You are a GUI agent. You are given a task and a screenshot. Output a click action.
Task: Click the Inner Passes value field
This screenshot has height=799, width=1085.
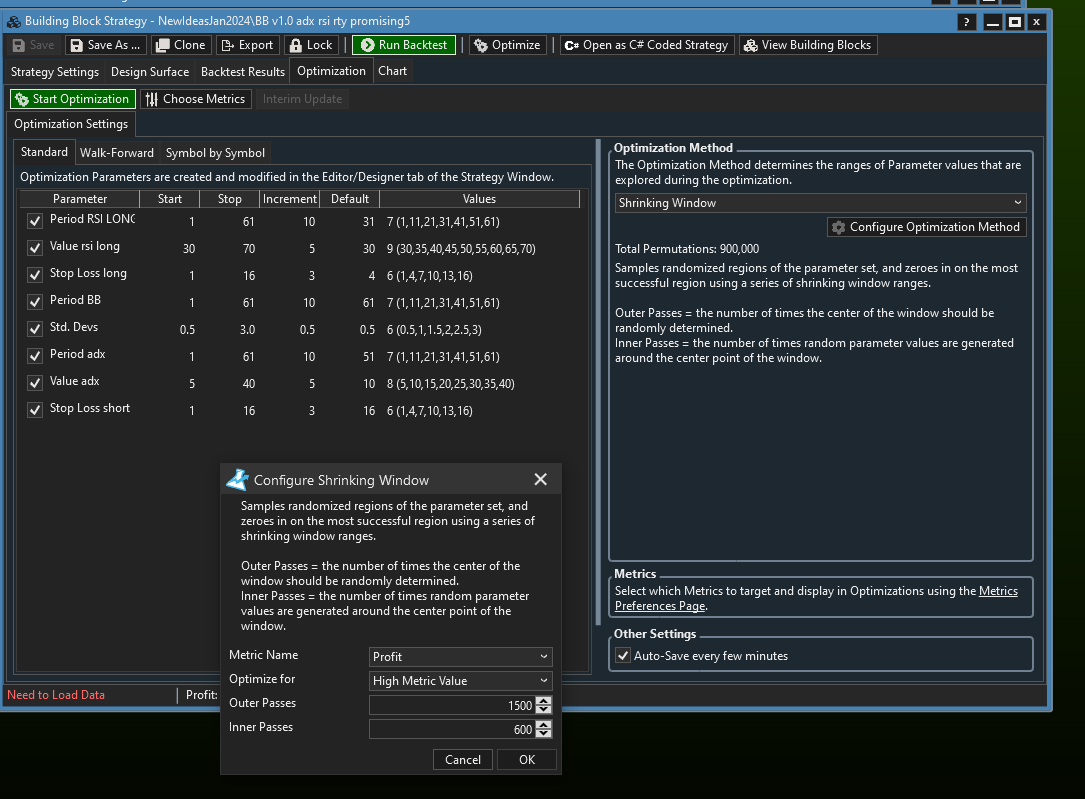(x=452, y=730)
